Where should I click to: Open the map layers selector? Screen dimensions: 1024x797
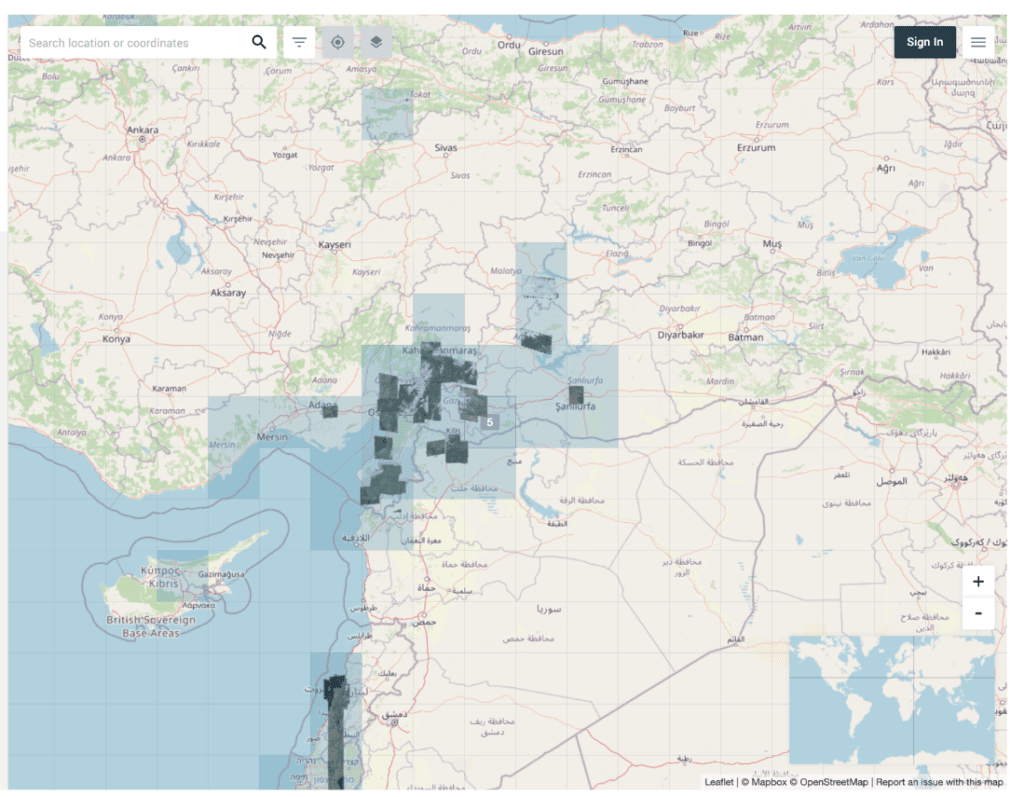click(376, 42)
